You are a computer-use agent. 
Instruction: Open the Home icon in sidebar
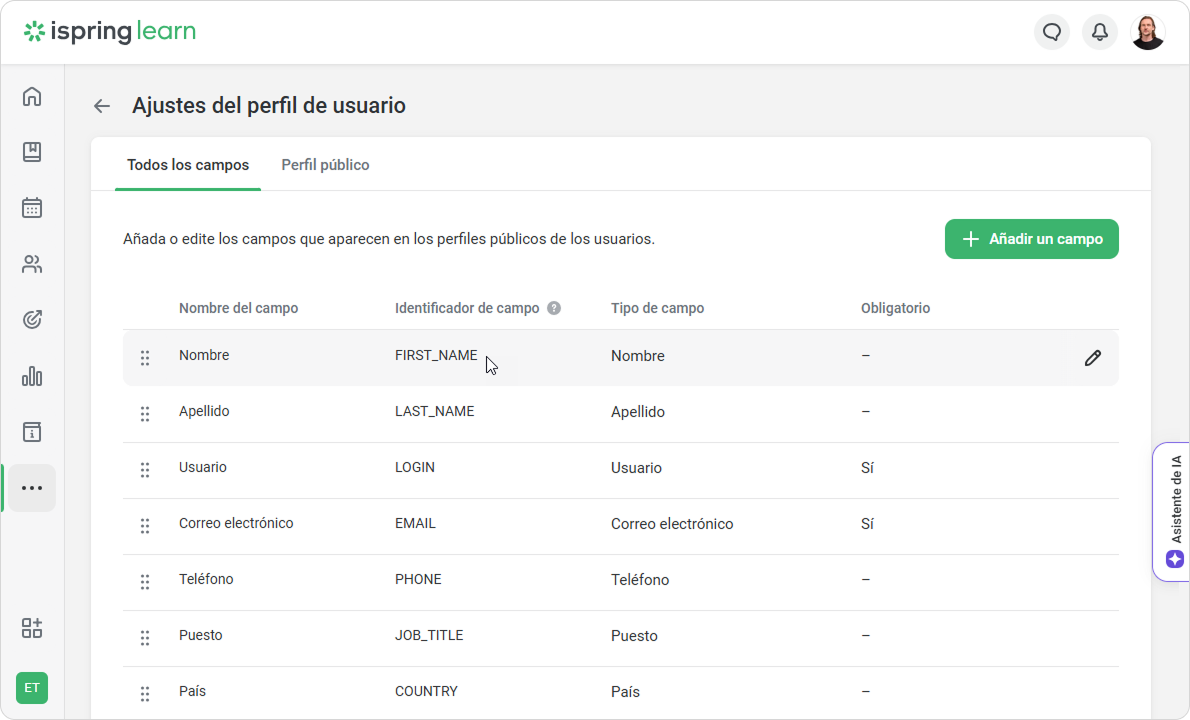32,96
